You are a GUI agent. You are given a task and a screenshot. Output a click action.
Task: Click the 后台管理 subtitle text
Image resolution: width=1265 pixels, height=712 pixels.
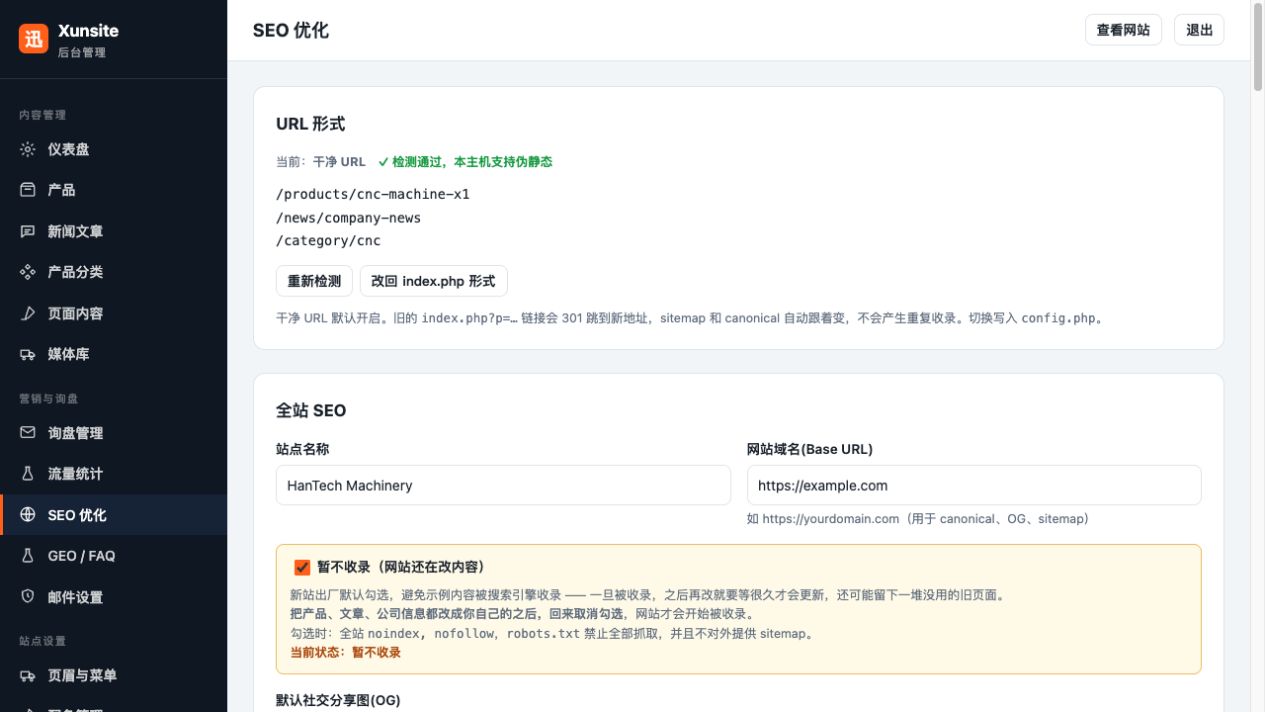82,52
